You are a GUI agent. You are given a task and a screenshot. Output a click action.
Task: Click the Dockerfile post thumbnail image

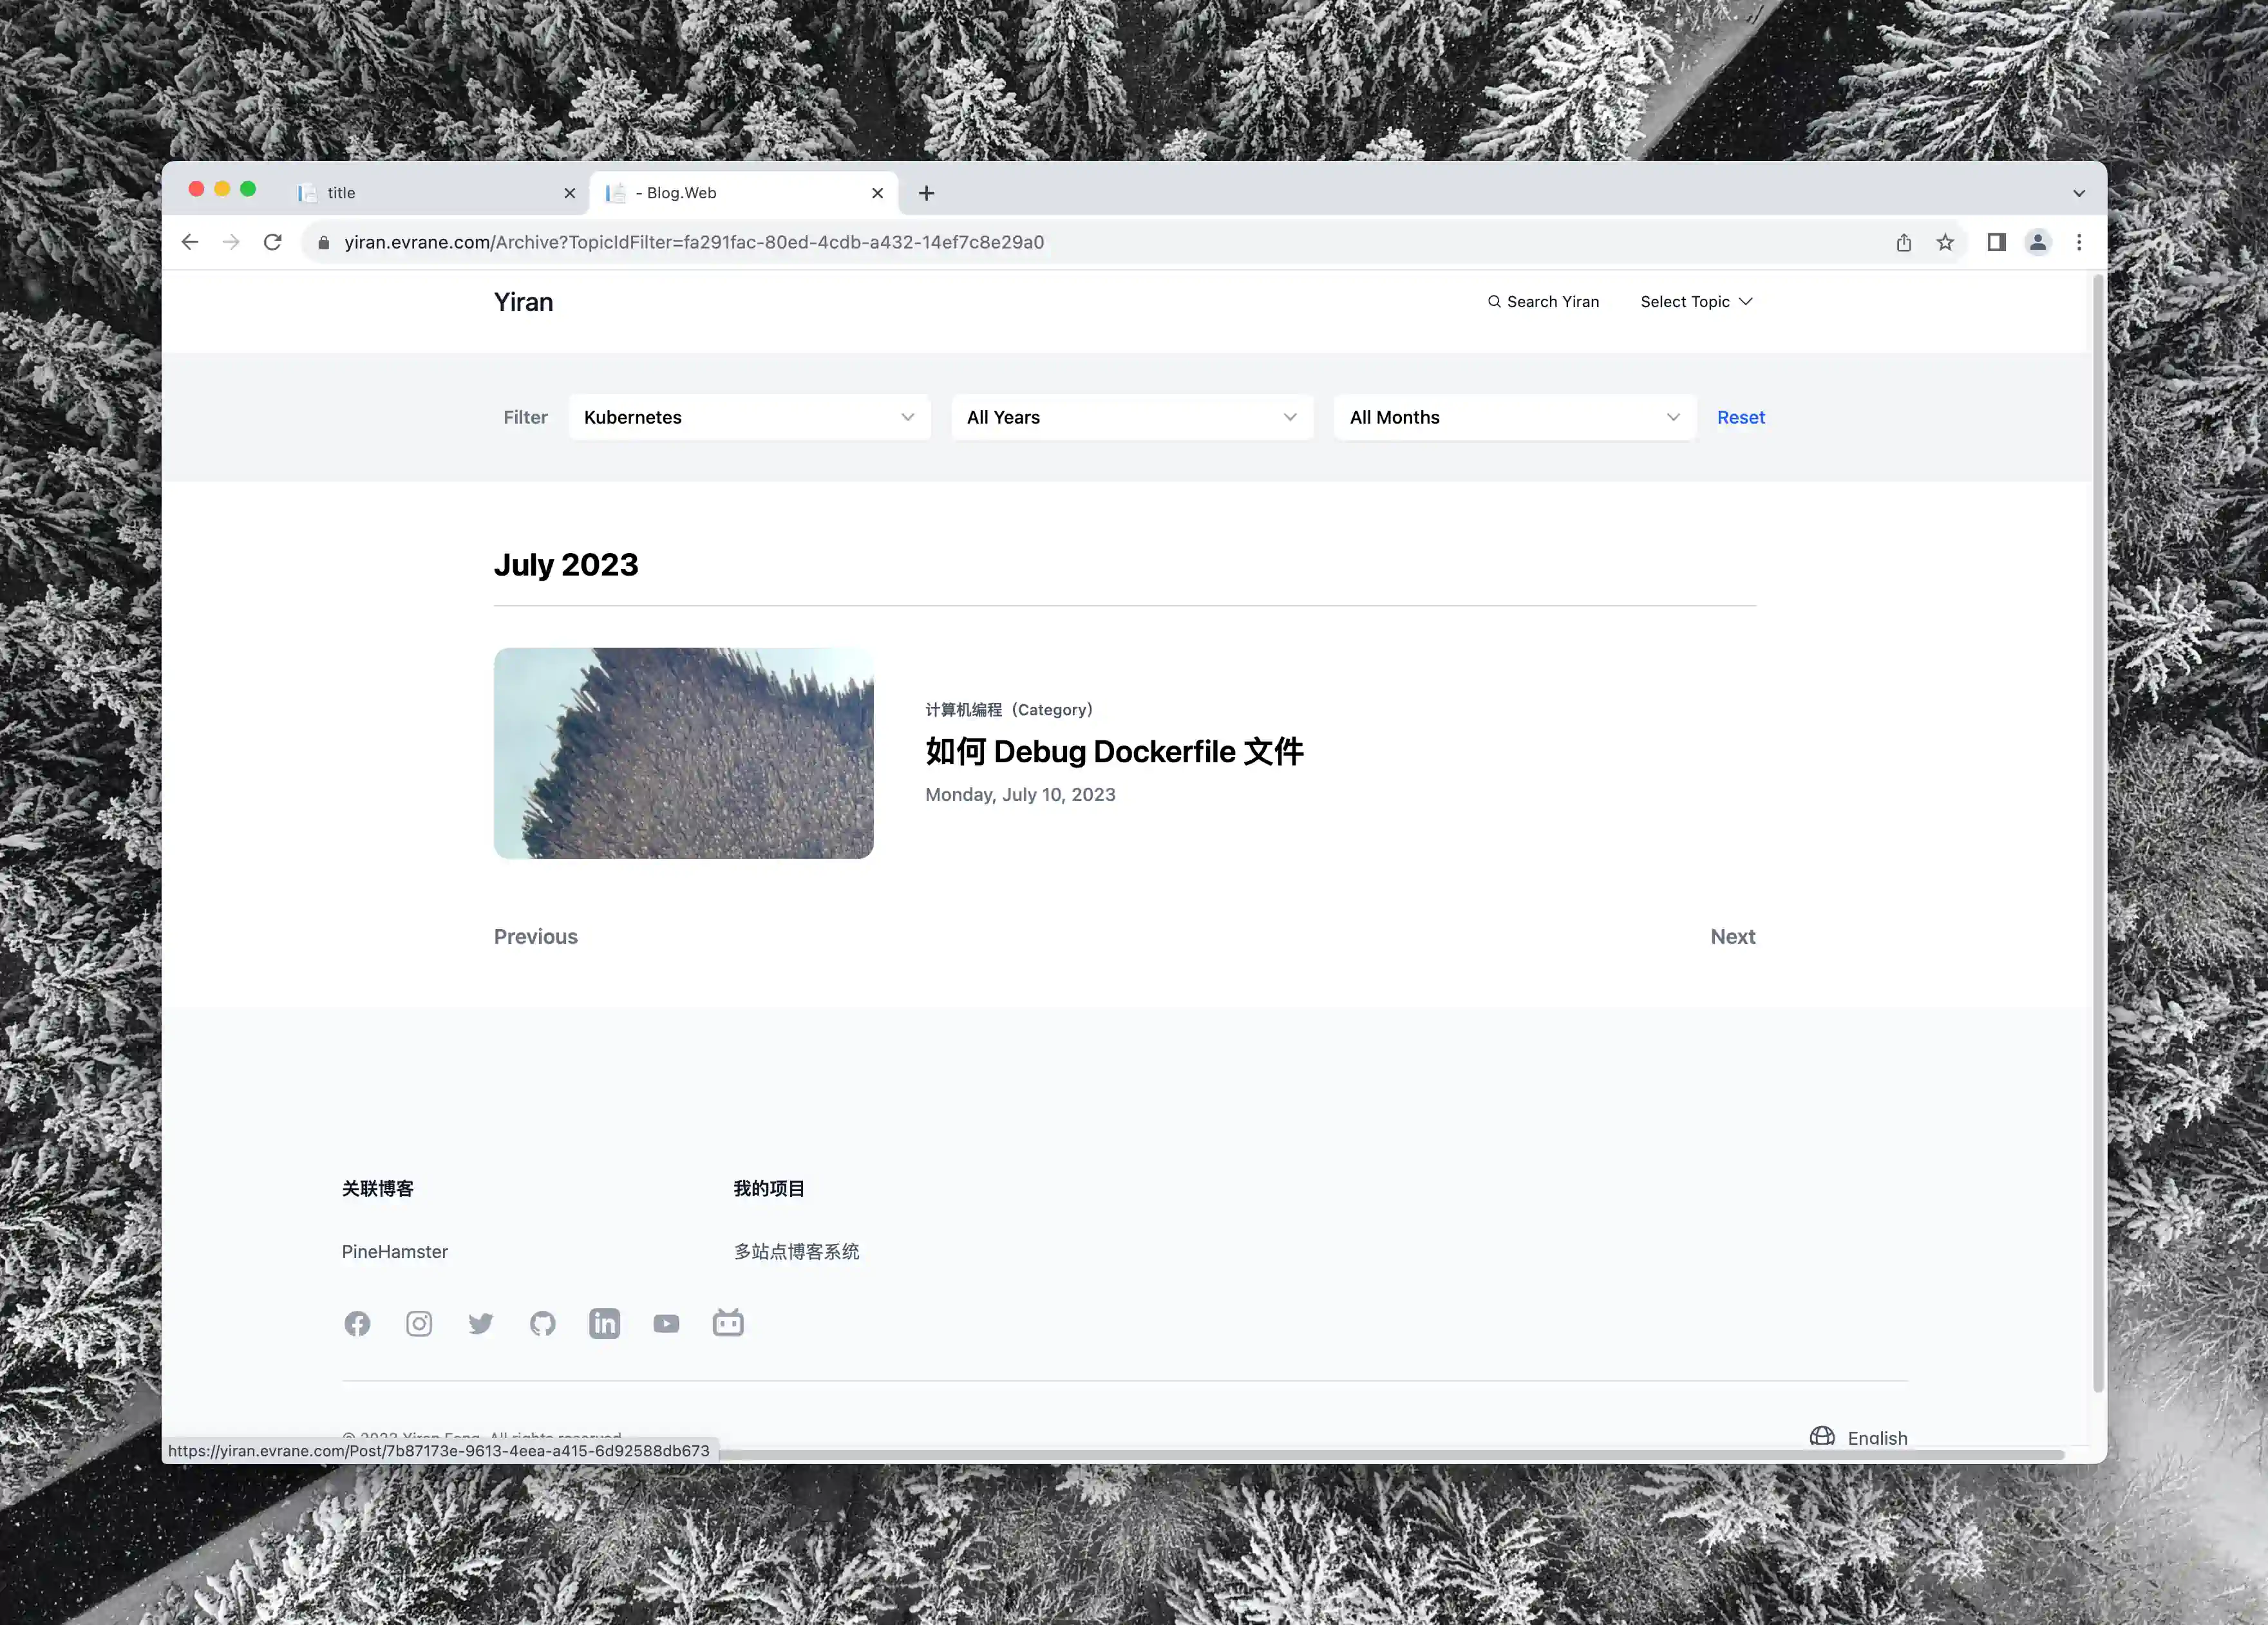[x=683, y=752]
